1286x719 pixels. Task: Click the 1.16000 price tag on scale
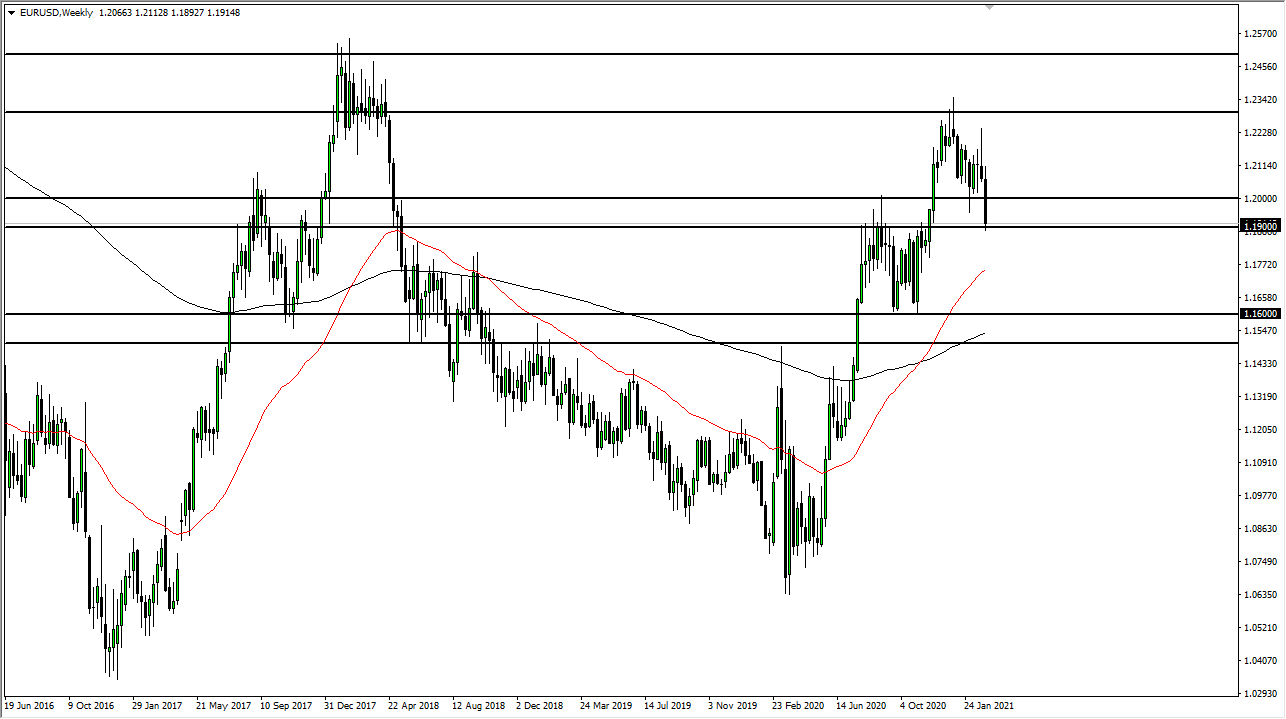point(1259,314)
